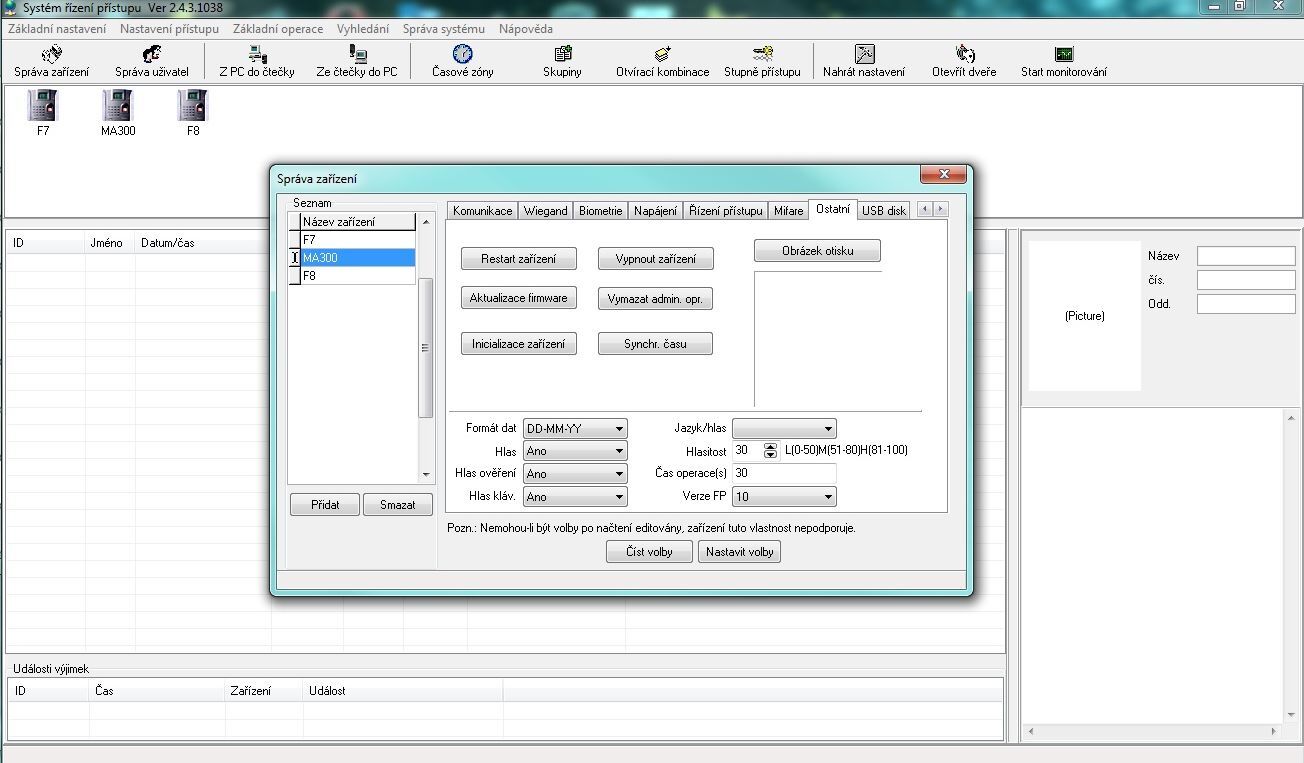Click Vypnout zařízení button

pyautogui.click(x=656, y=259)
